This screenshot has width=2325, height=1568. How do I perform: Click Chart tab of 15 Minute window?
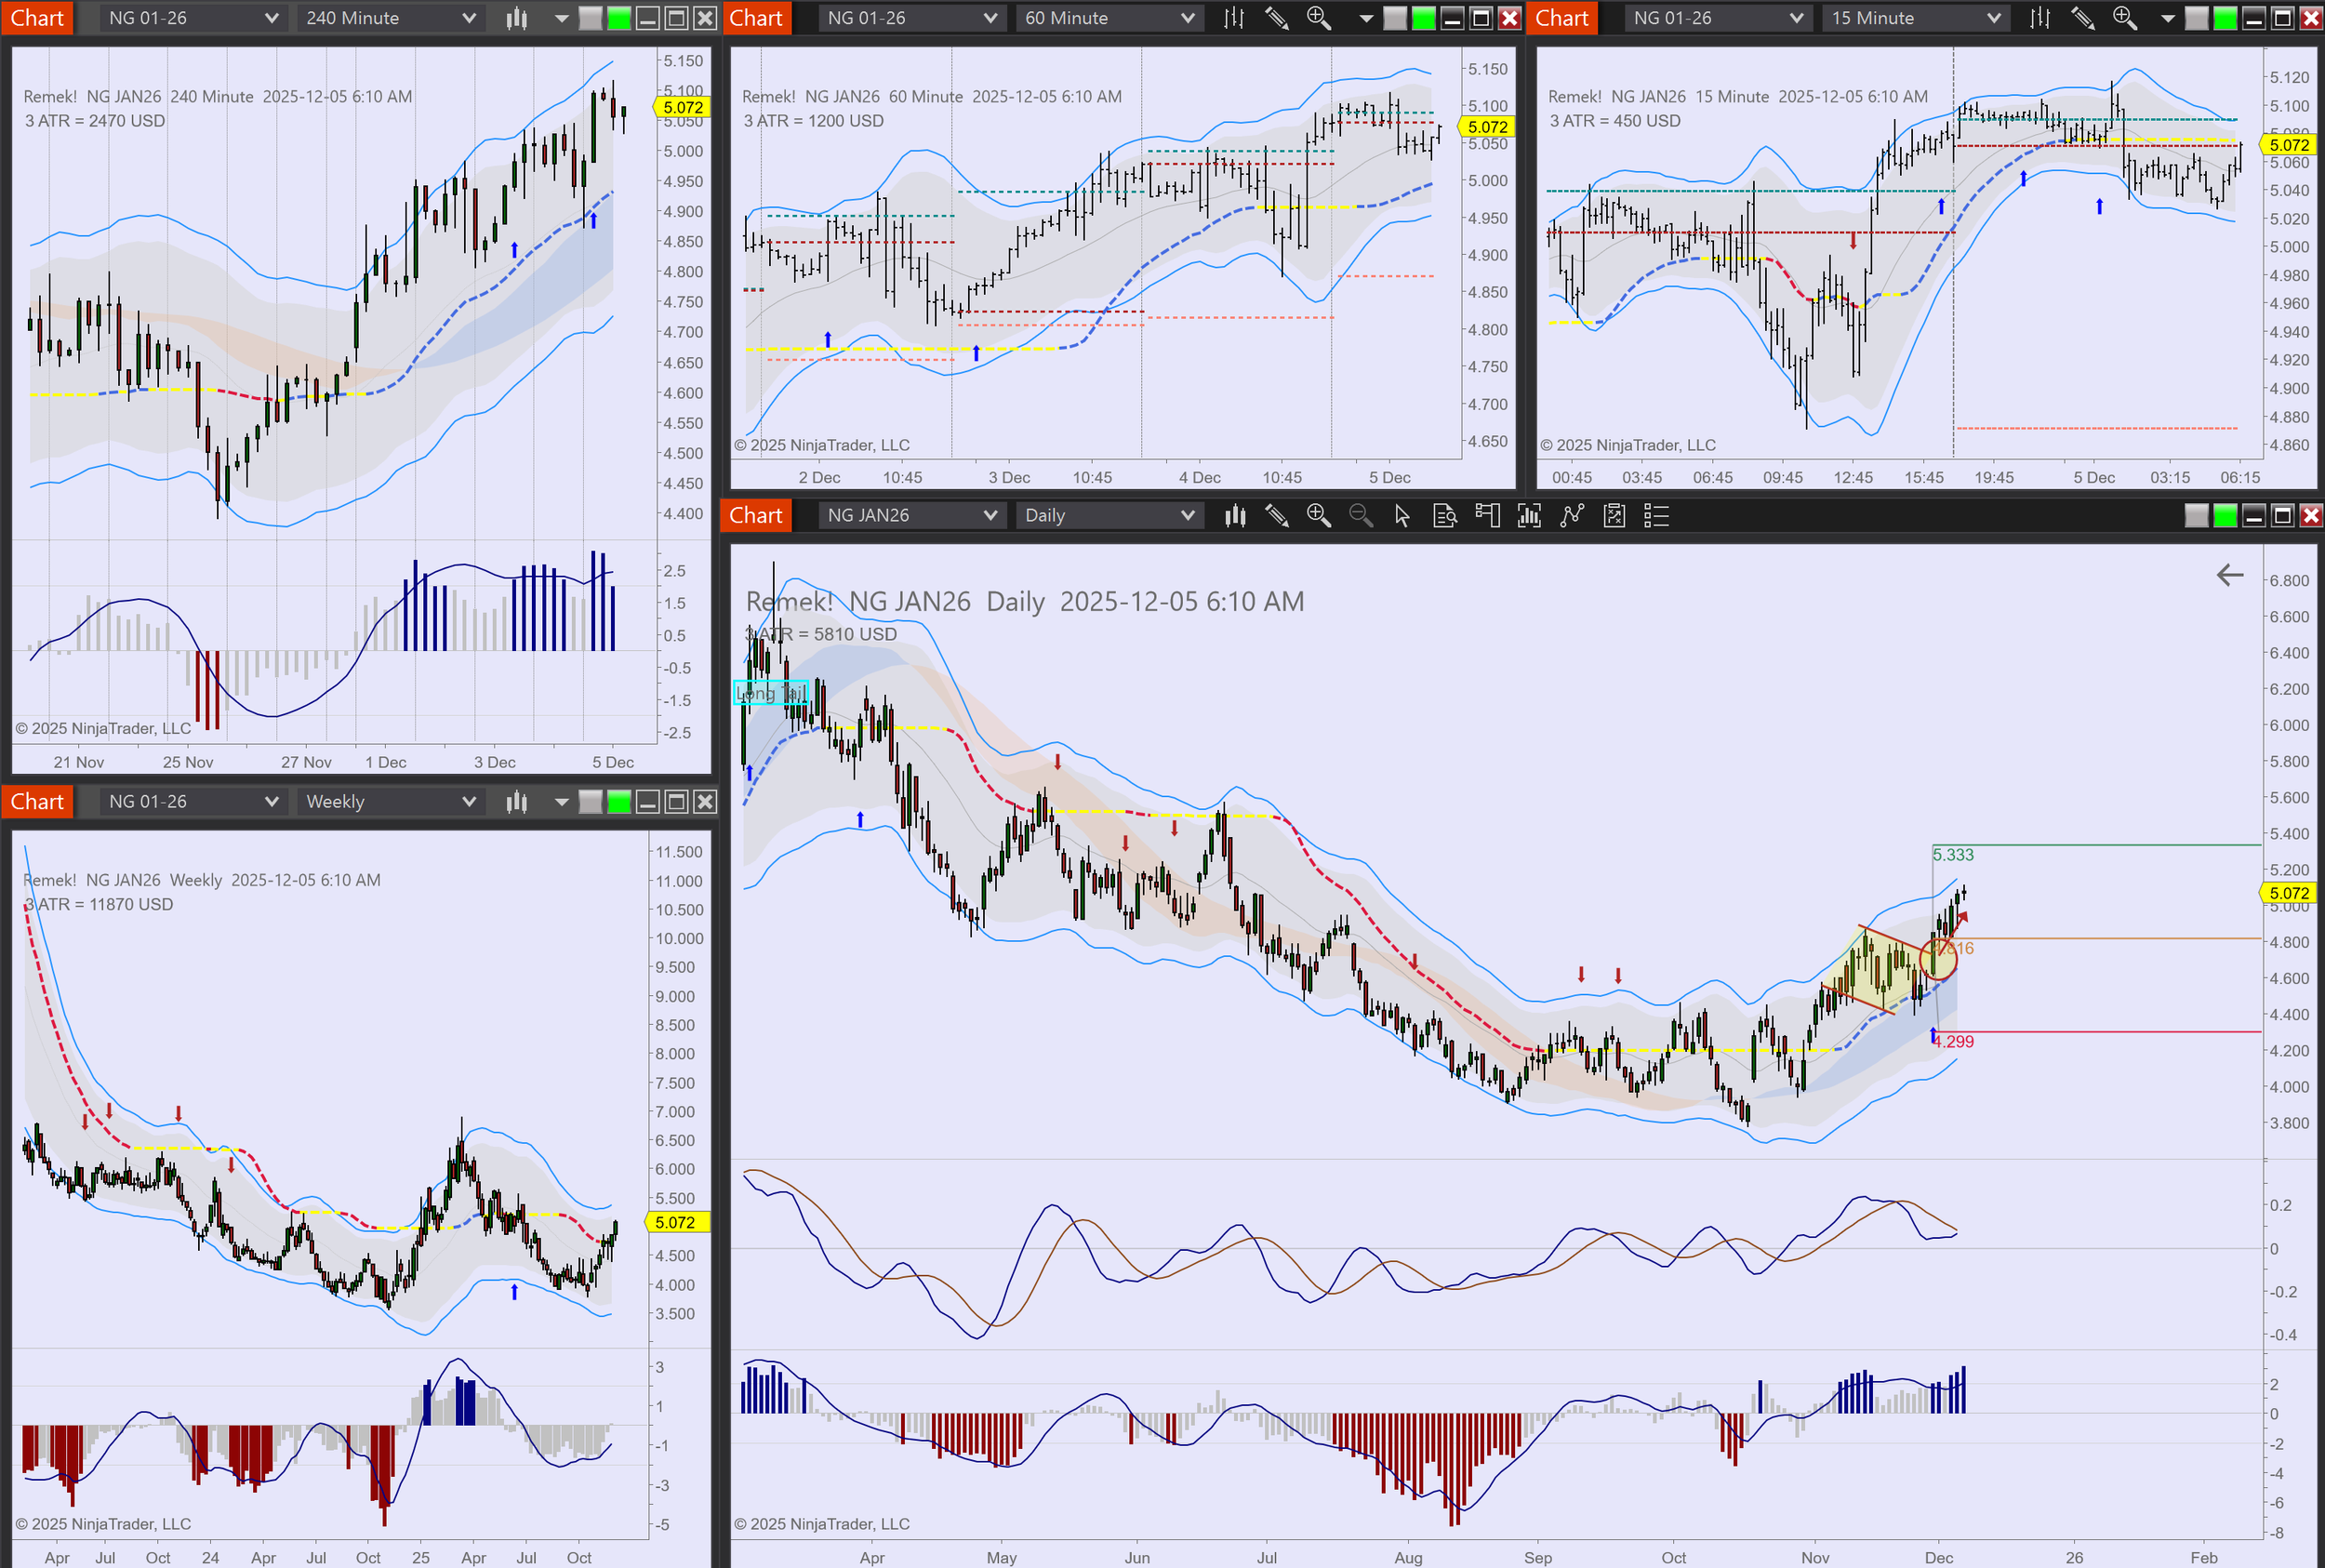click(1562, 18)
